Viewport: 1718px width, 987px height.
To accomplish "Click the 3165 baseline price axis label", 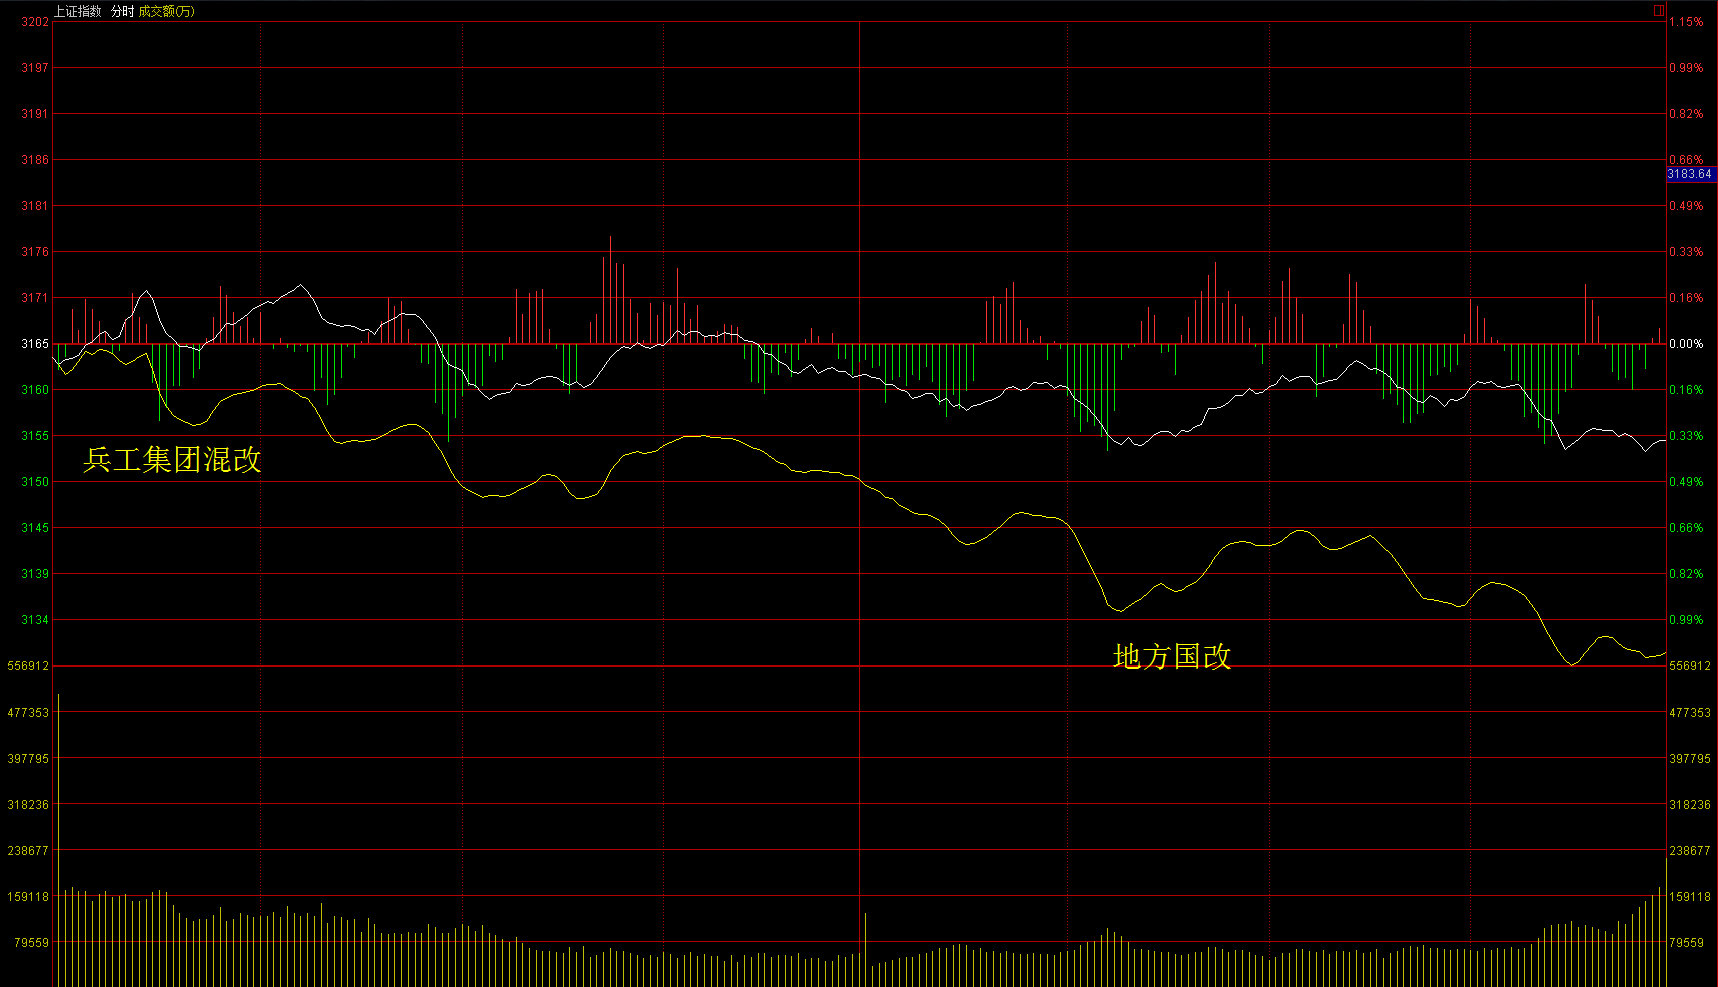I will coord(35,344).
